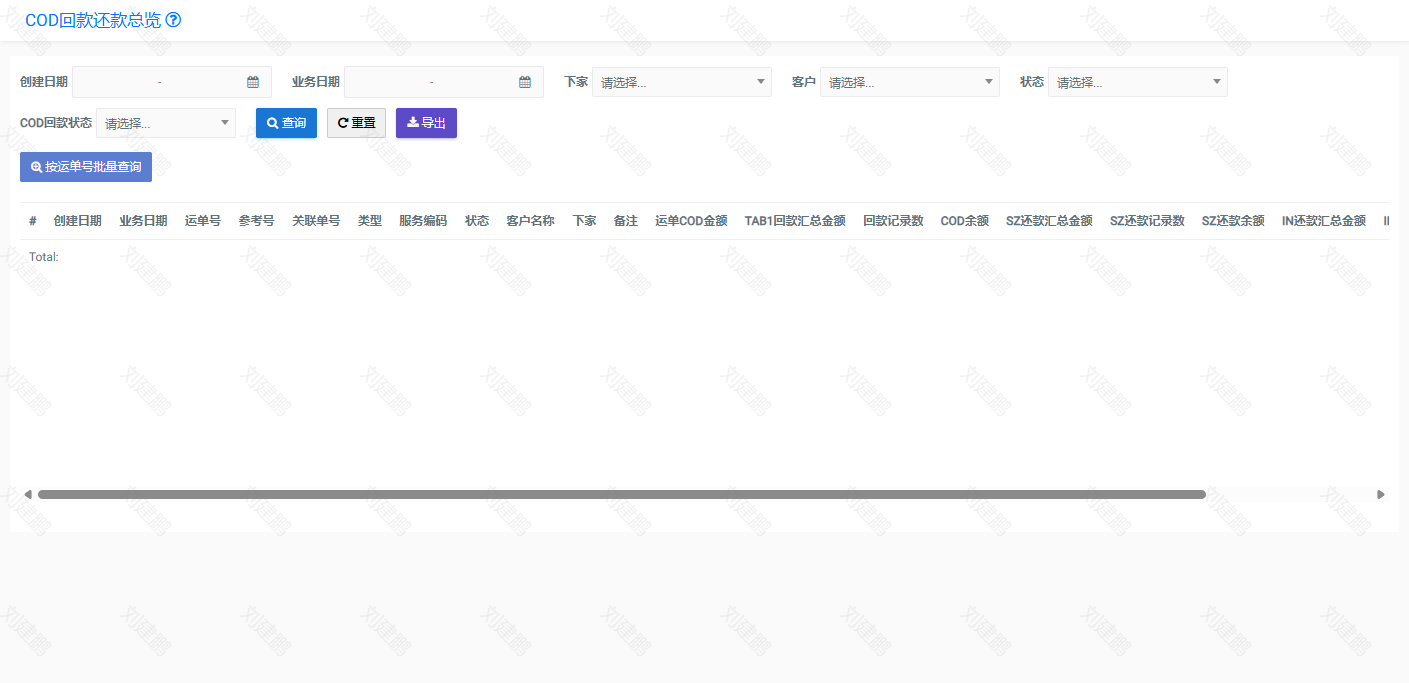The image size is (1409, 683).
Task: Expand the 下家 dropdown
Action: point(681,82)
